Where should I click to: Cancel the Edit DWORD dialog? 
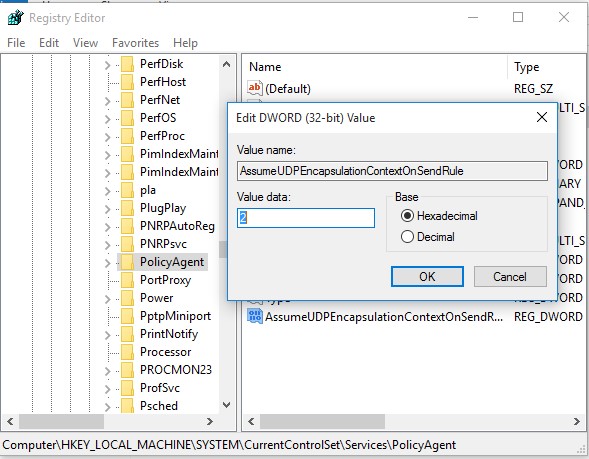[510, 277]
